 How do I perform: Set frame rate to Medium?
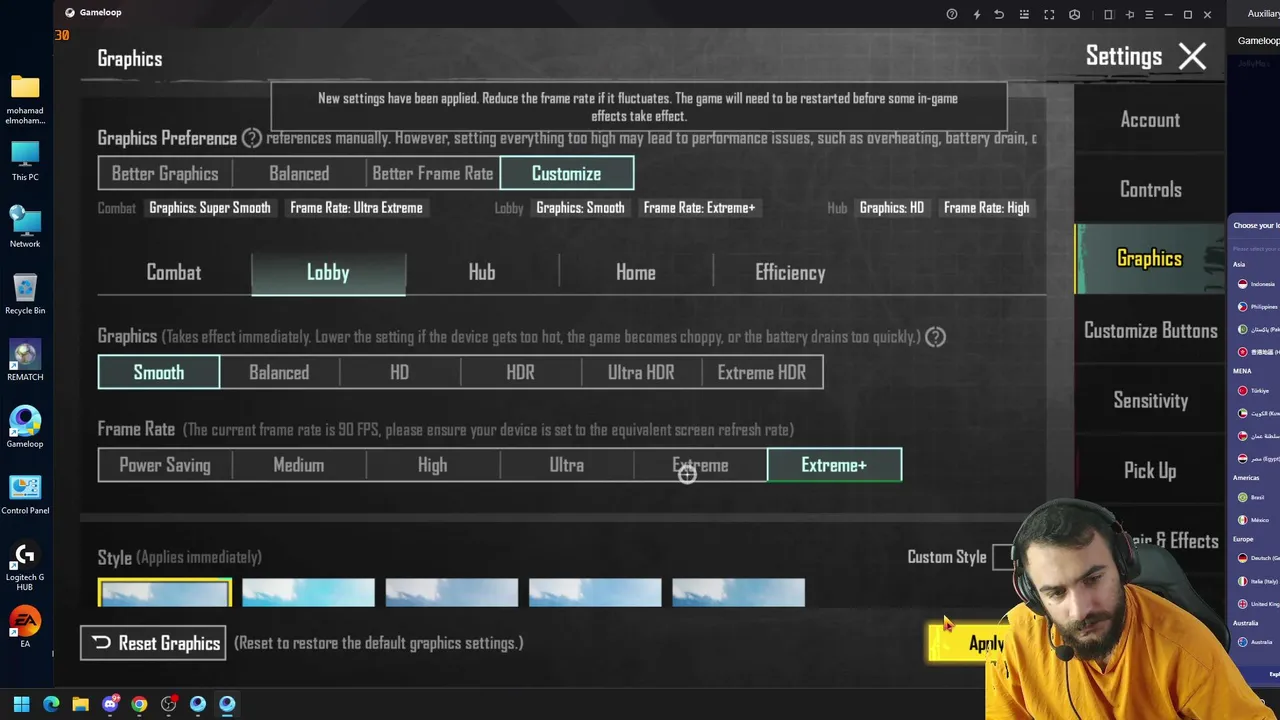tap(299, 465)
